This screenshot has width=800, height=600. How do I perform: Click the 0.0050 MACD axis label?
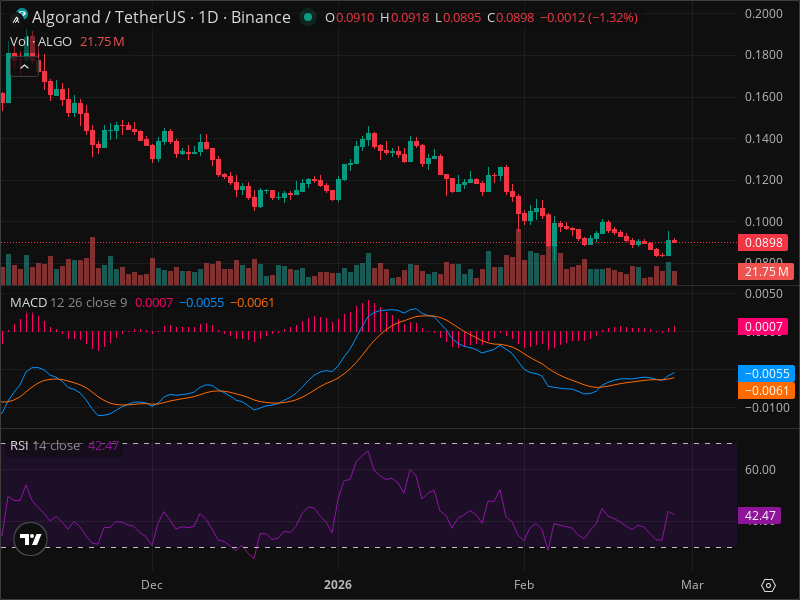[x=763, y=293]
